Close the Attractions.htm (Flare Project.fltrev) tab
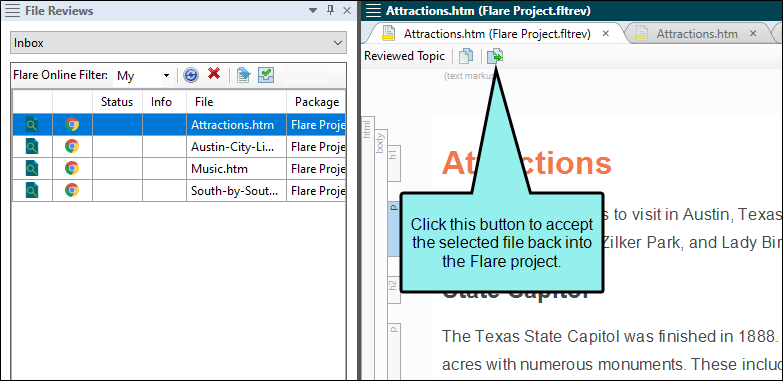 coord(606,33)
